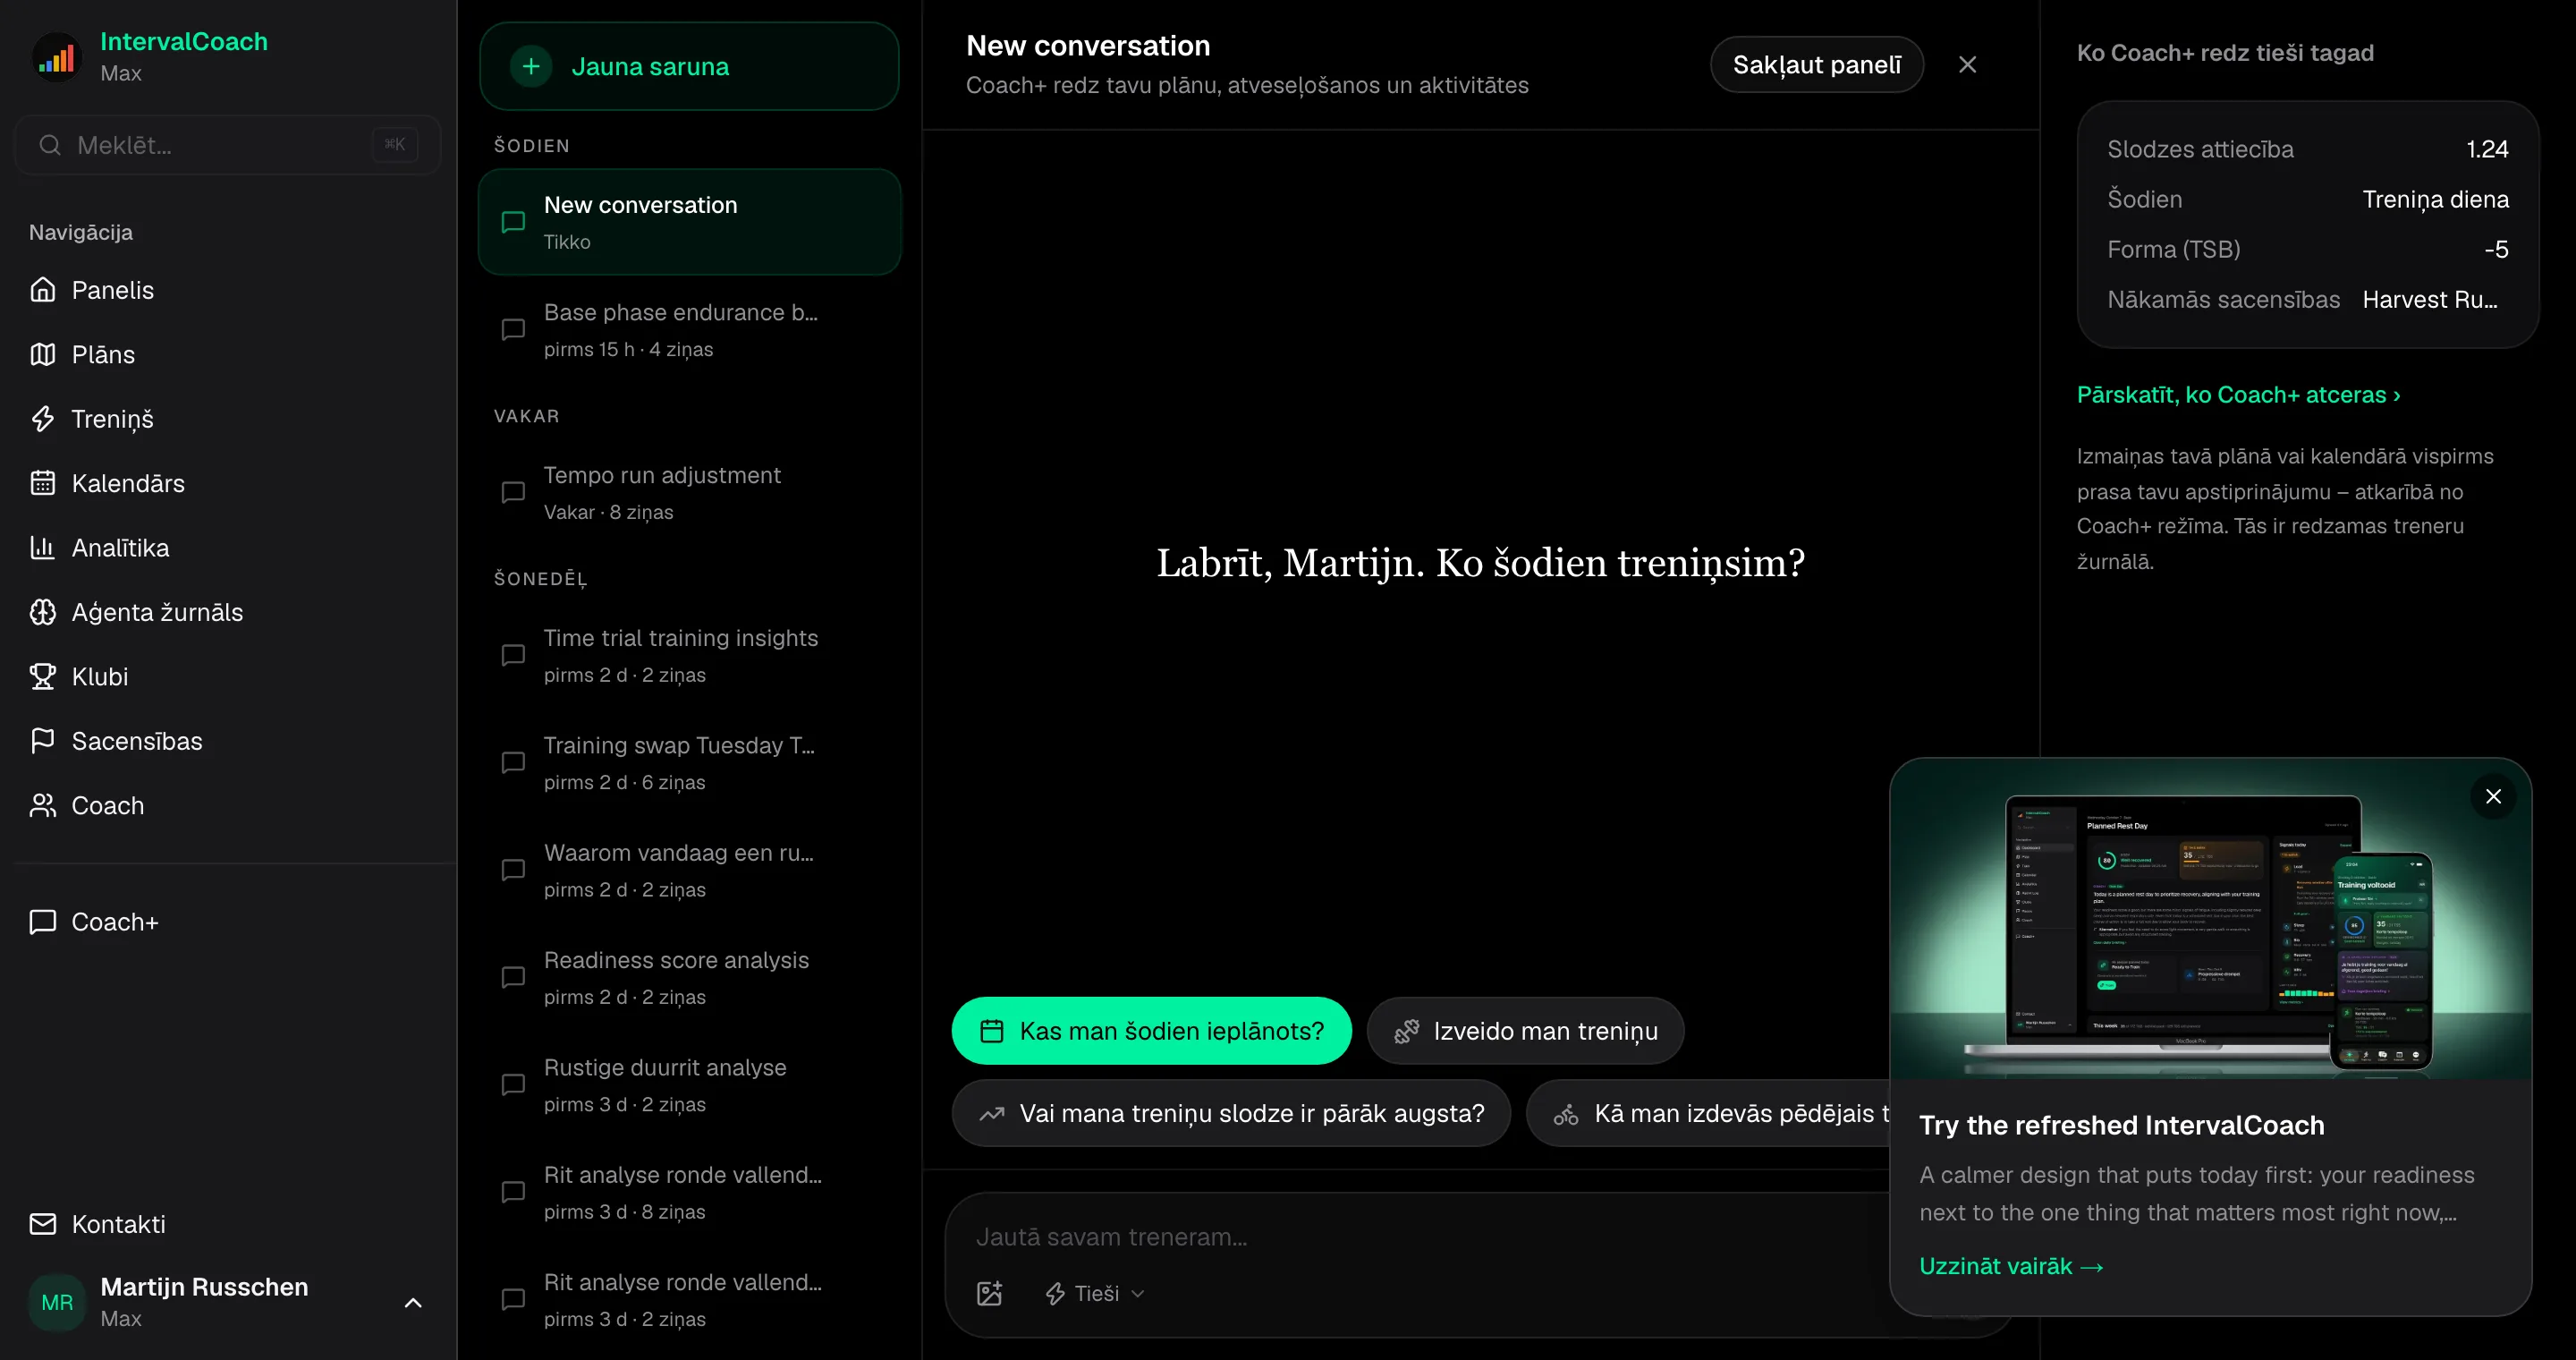Image resolution: width=2576 pixels, height=1360 pixels.
Task: Click the Klubi trophy icon
Action: click(x=43, y=676)
